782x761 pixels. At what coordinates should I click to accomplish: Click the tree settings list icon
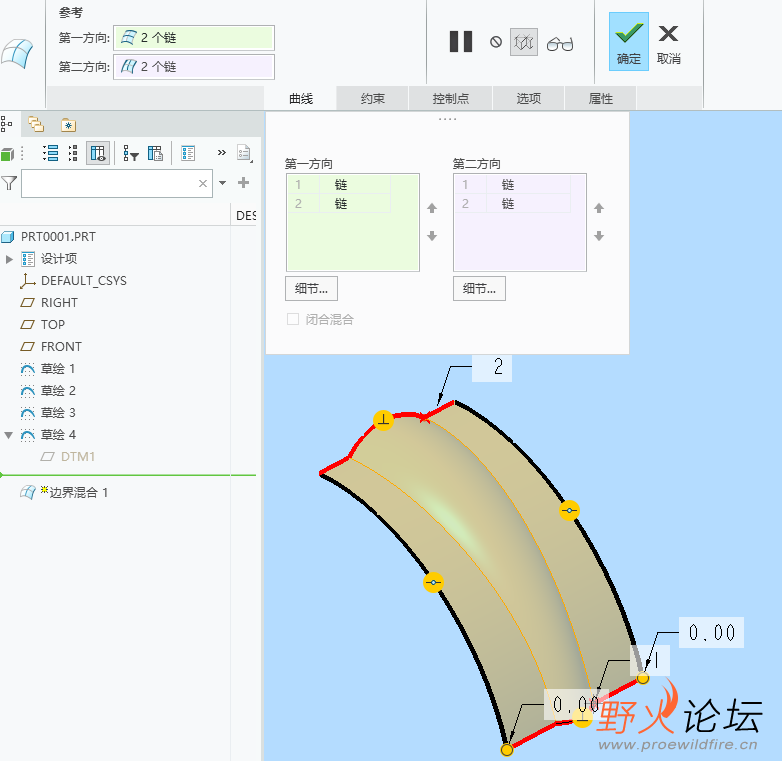pyautogui.click(x=188, y=153)
